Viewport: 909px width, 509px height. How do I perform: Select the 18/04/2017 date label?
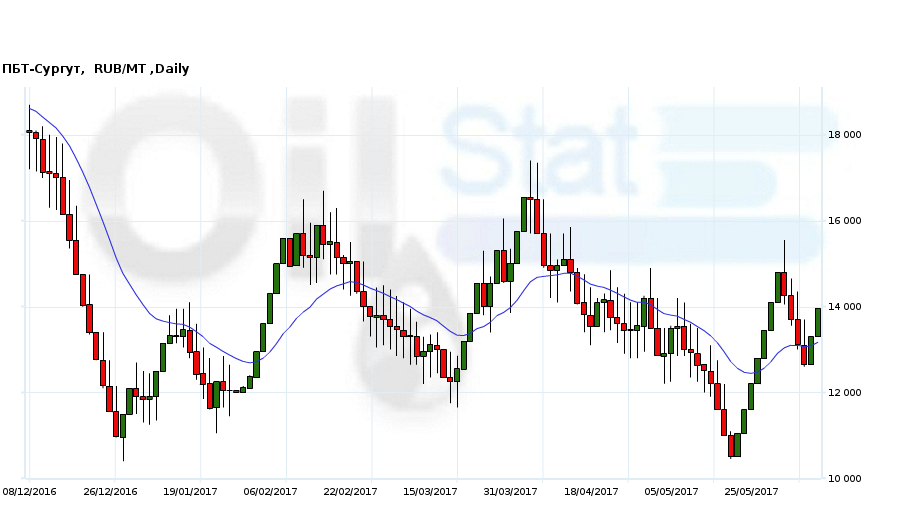pyautogui.click(x=591, y=491)
